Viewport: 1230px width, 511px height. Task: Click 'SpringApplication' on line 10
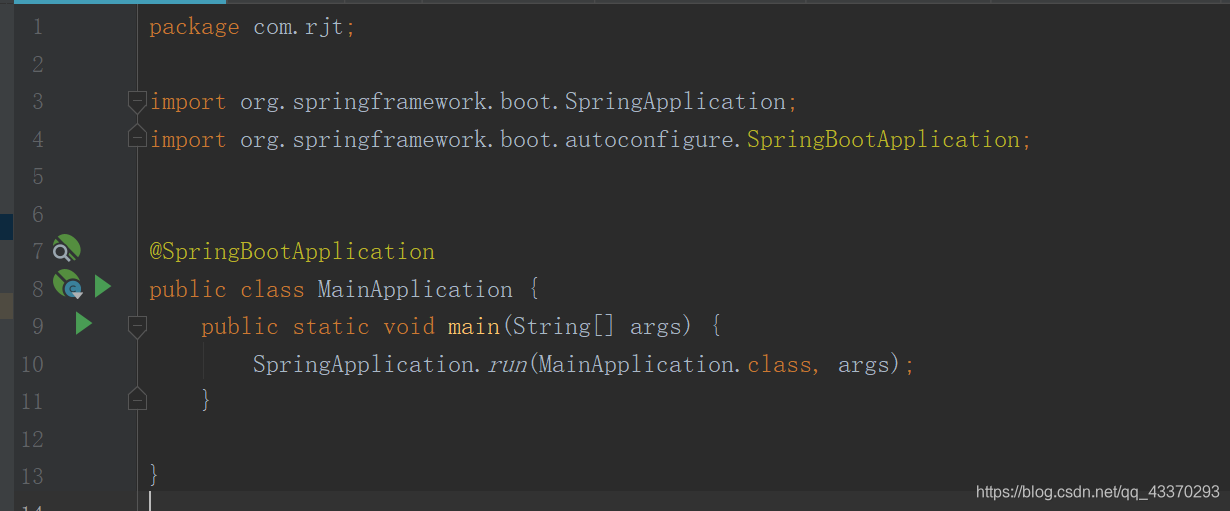coord(363,364)
